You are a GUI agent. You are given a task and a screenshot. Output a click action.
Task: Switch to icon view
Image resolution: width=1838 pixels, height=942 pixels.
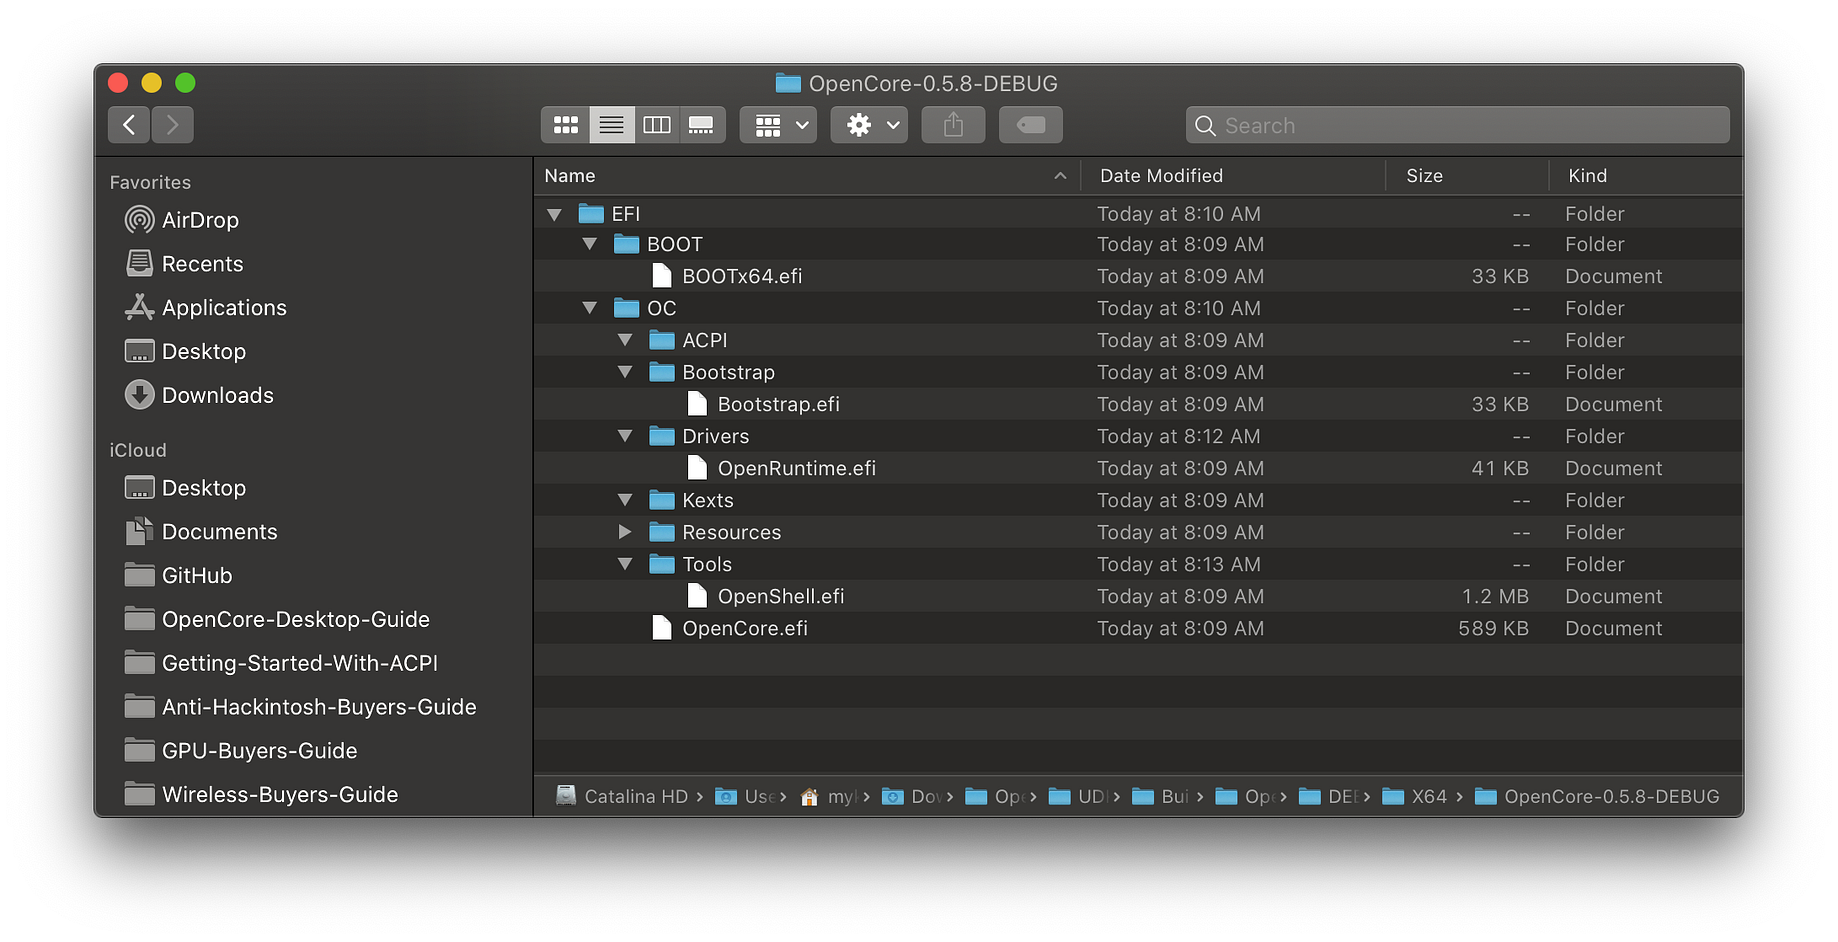click(x=566, y=125)
